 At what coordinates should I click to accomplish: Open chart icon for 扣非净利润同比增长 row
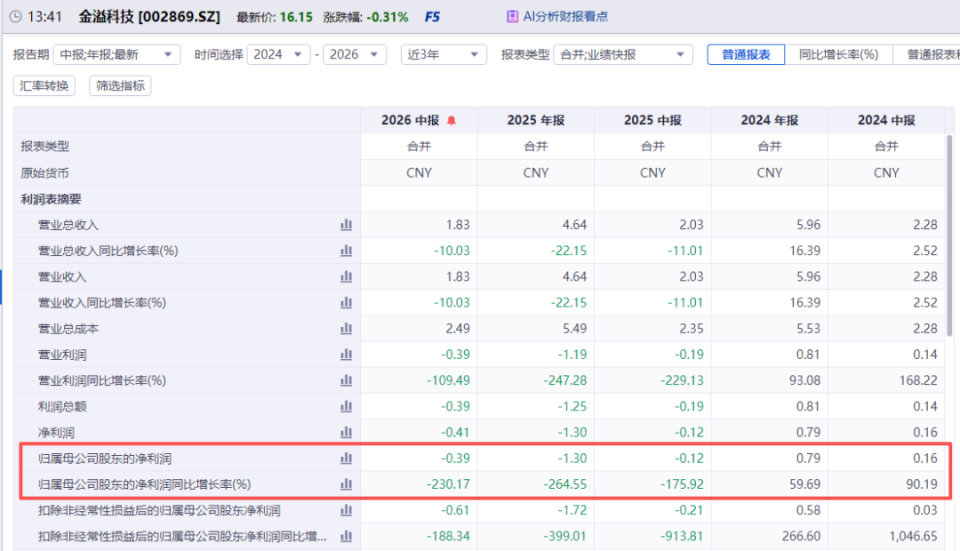click(x=346, y=536)
